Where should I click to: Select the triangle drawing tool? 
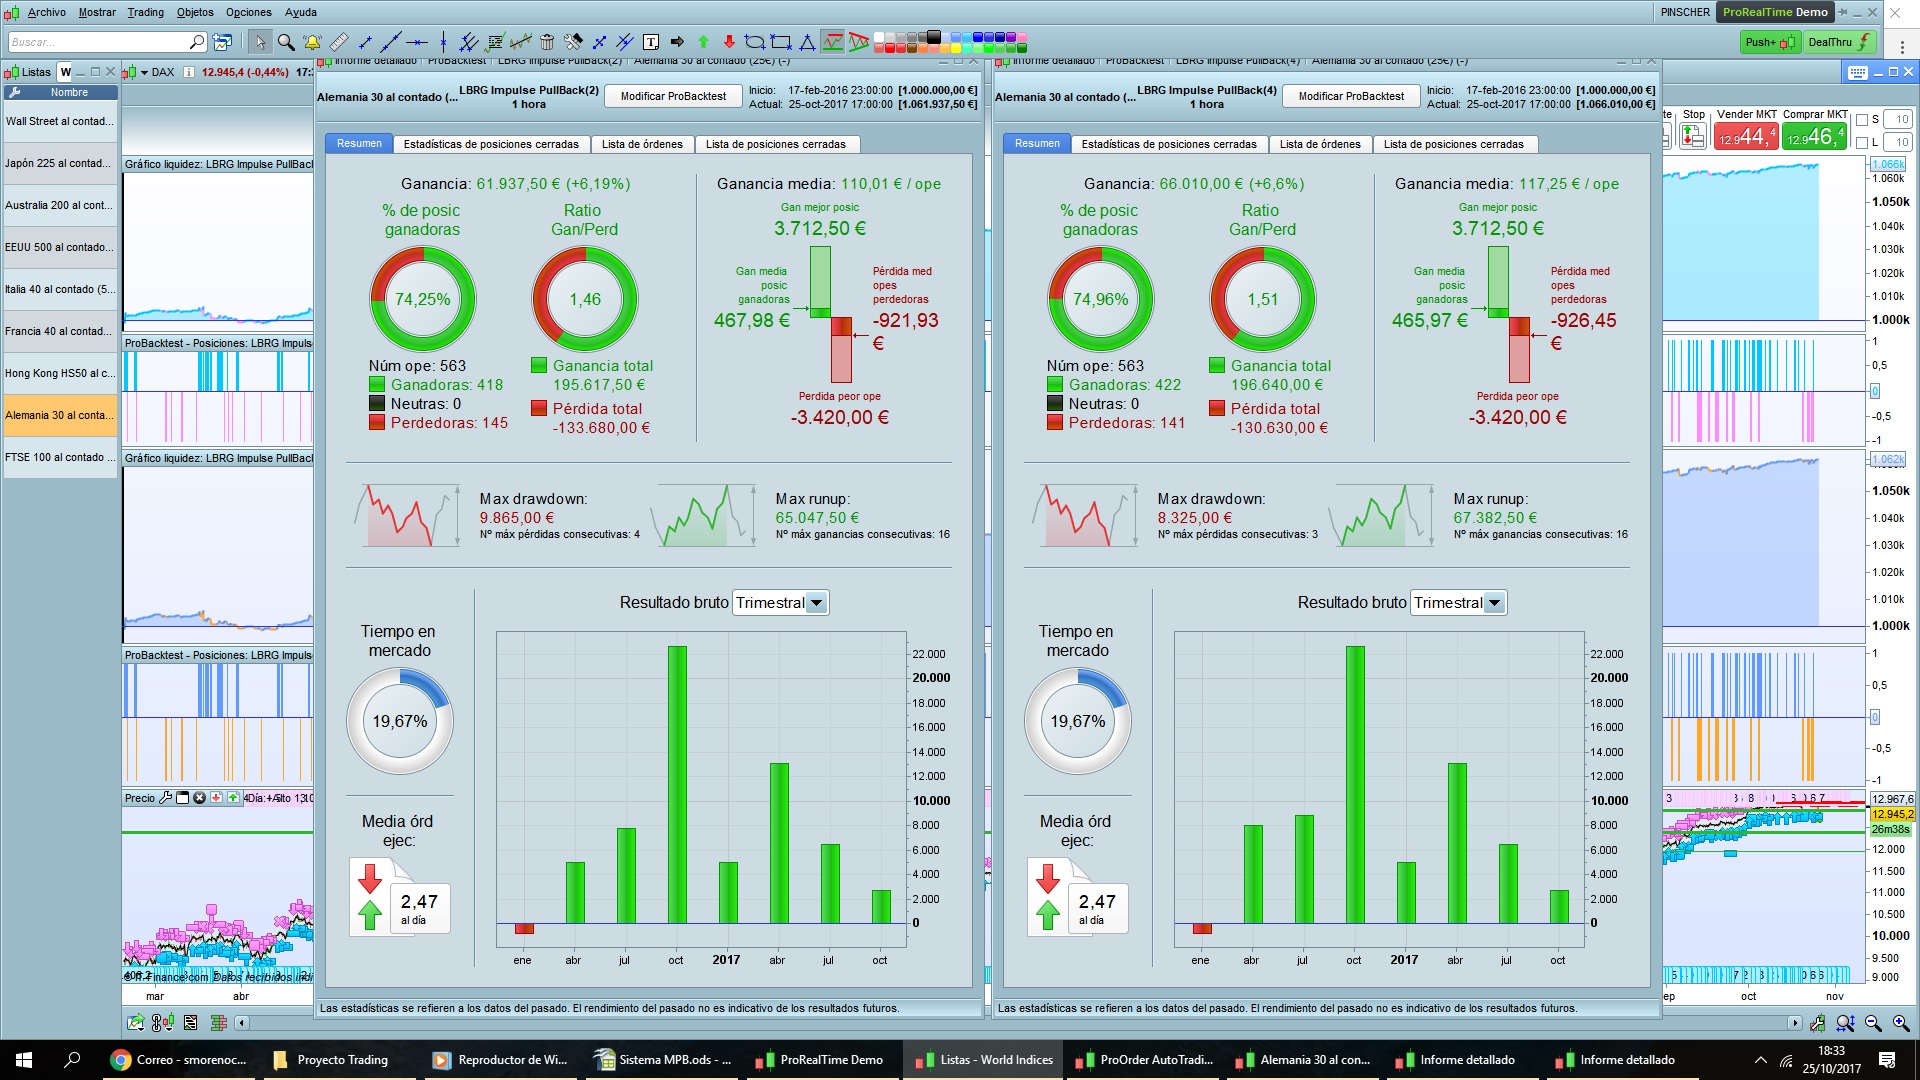[807, 42]
